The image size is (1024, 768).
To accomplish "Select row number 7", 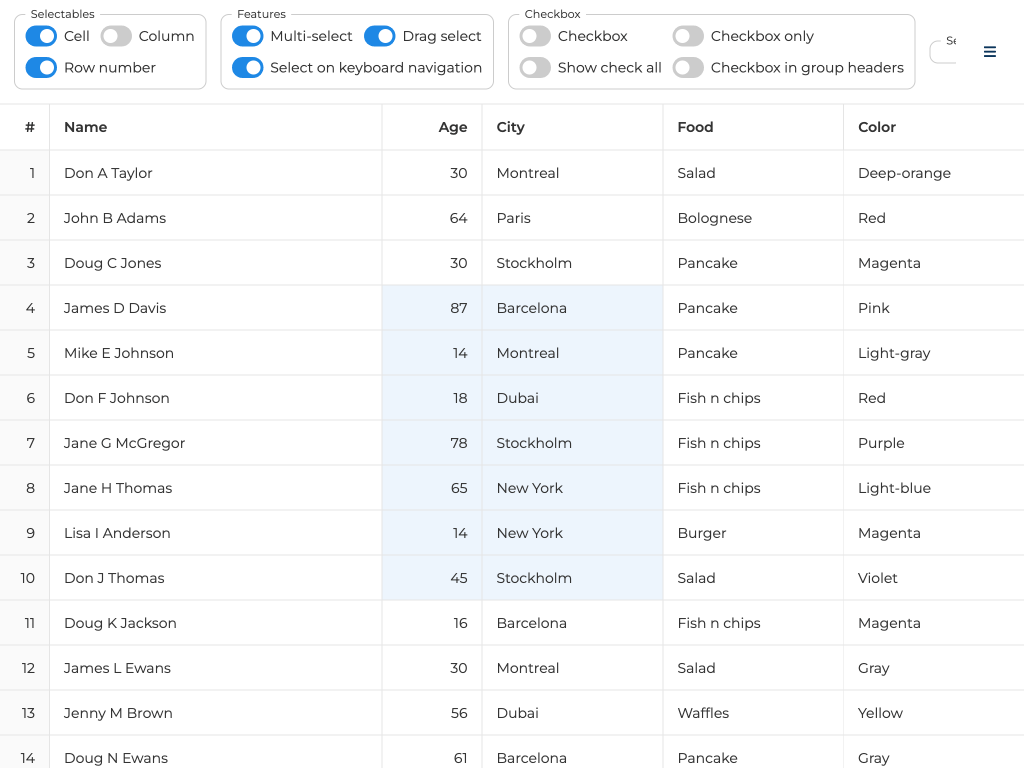I will point(30,443).
